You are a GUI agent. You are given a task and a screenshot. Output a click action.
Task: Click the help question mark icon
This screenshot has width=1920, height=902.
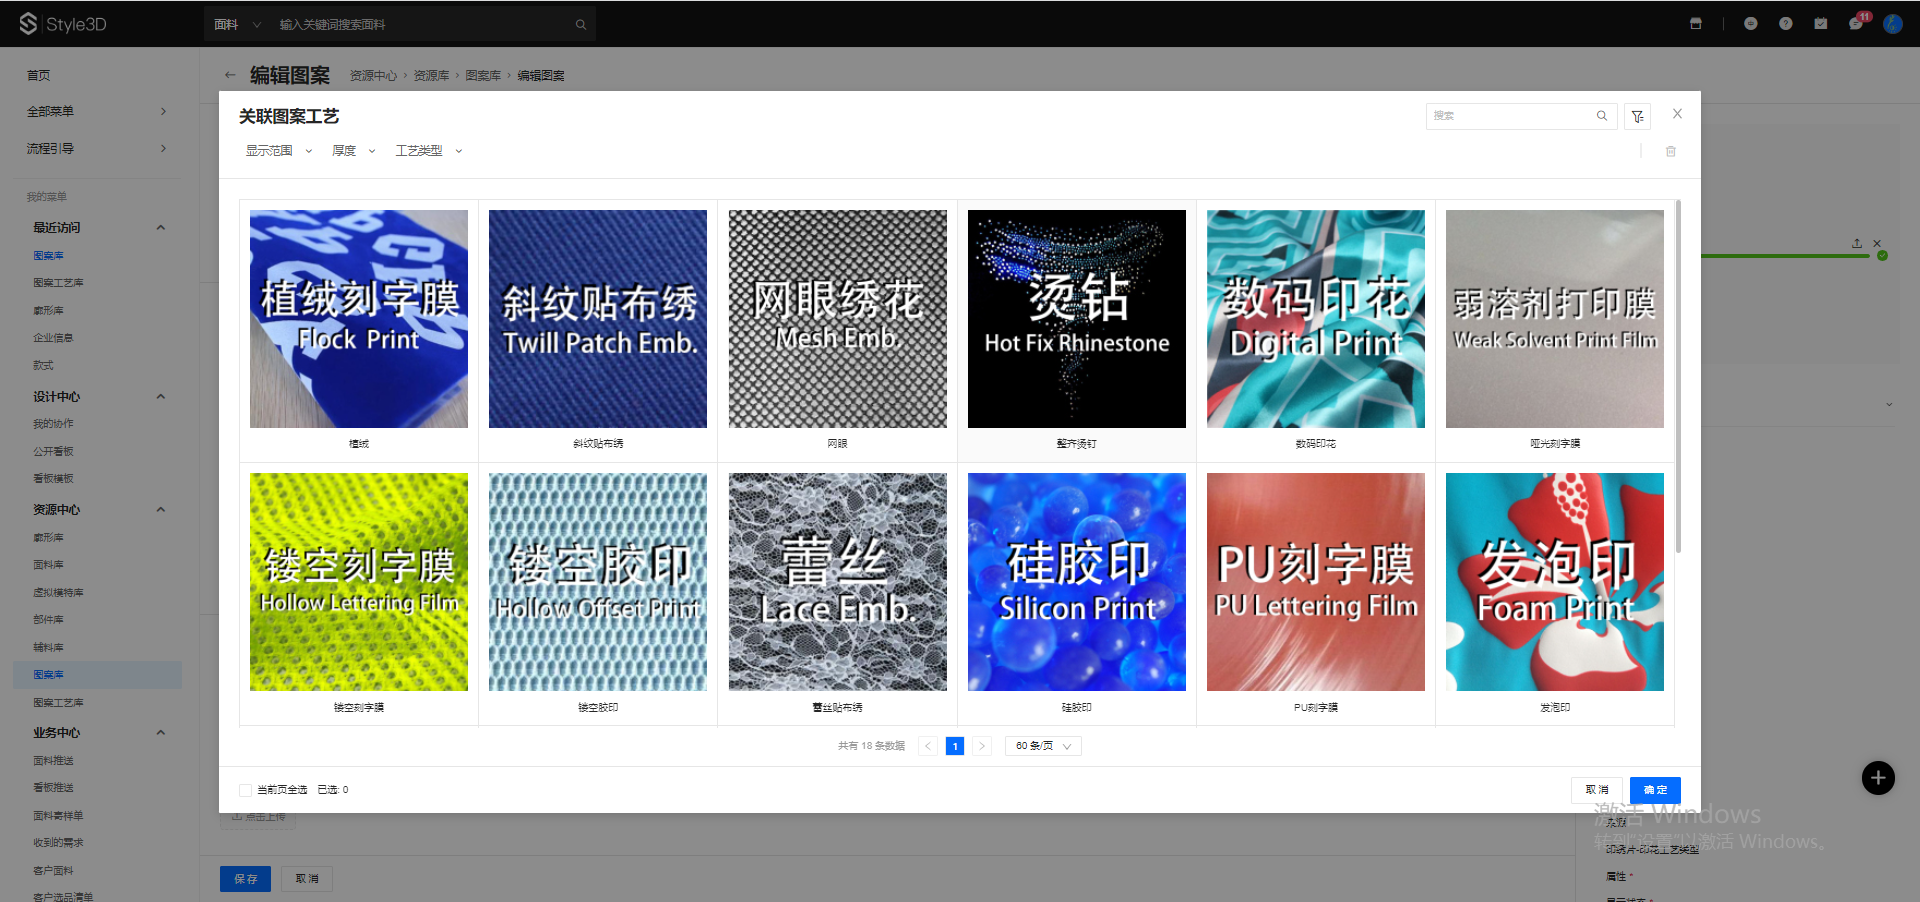[1785, 24]
